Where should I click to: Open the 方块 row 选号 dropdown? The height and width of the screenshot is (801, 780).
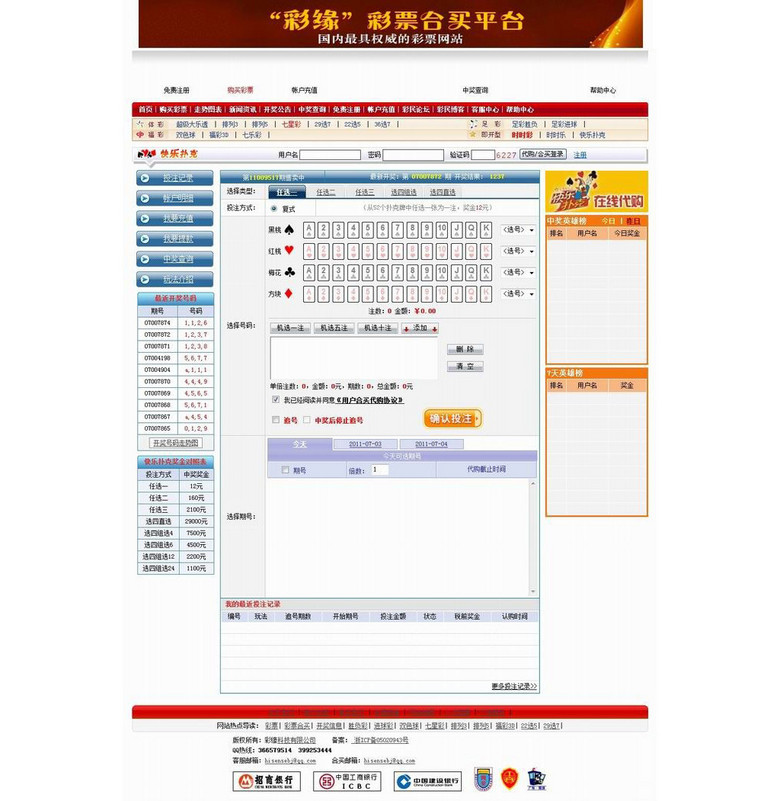pos(518,294)
